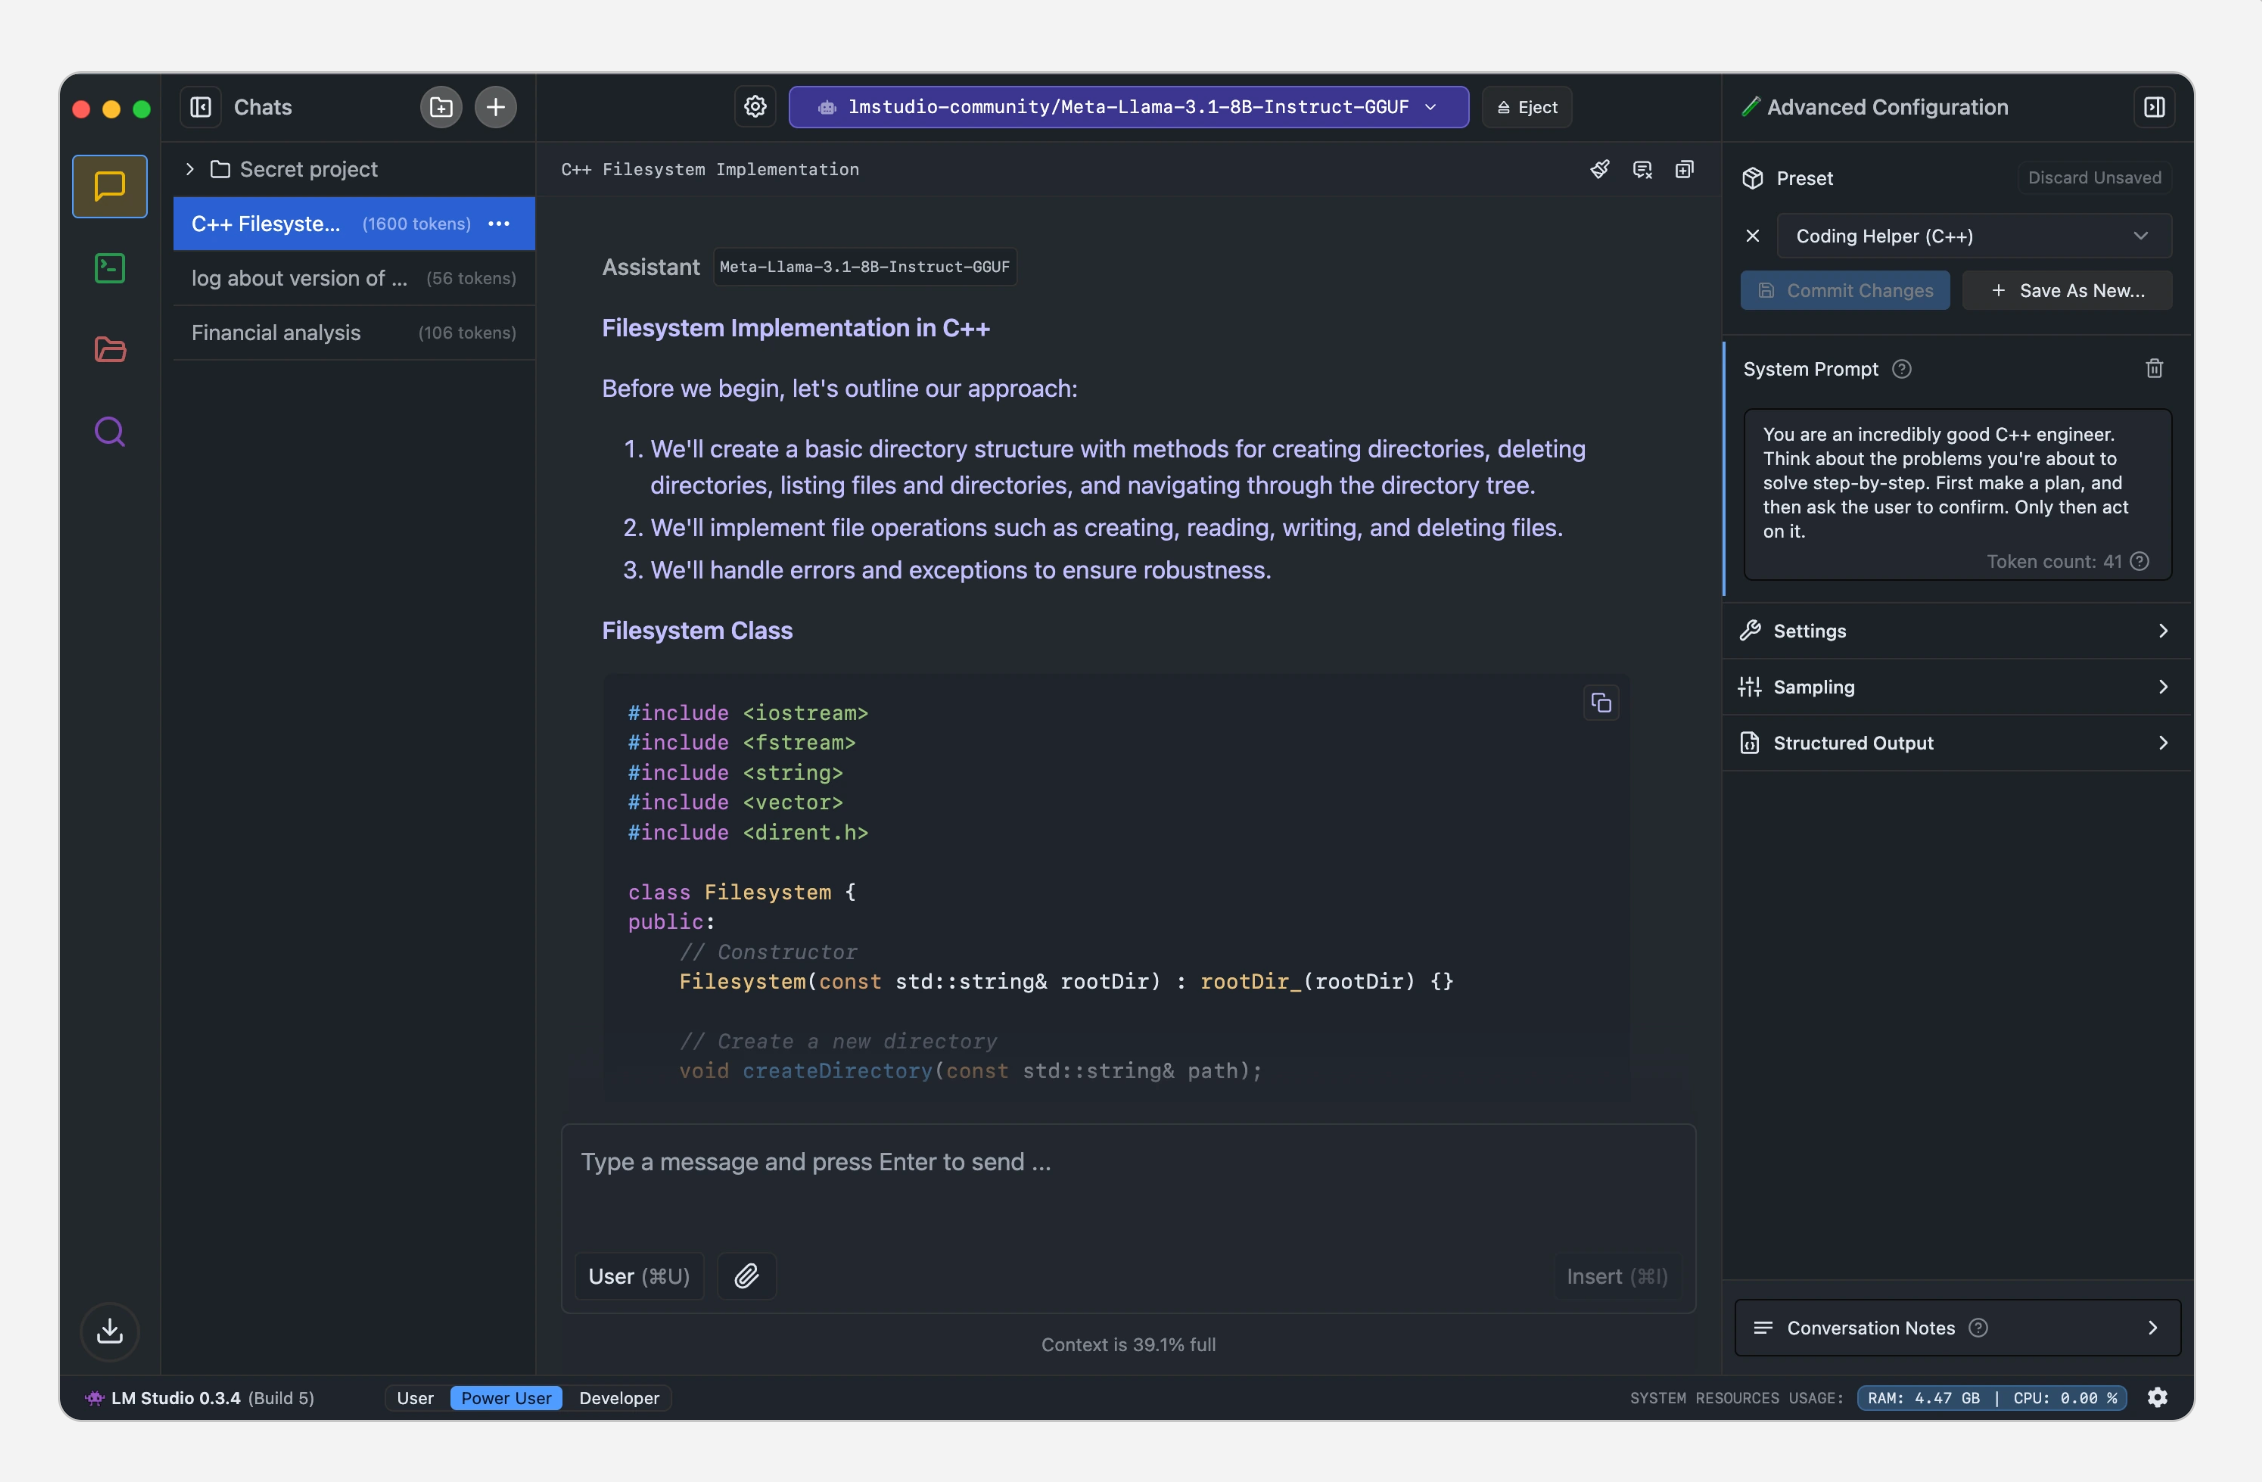The width and height of the screenshot is (2262, 1482).
Task: Click Save As New preset button
Action: tap(2067, 291)
